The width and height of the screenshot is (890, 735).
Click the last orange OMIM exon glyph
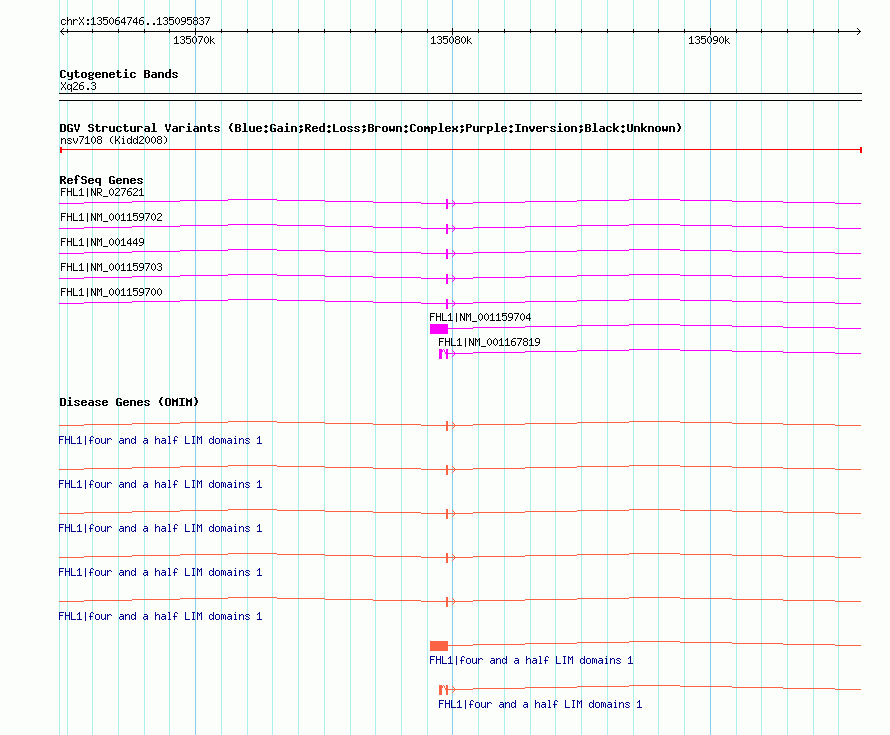point(444,690)
